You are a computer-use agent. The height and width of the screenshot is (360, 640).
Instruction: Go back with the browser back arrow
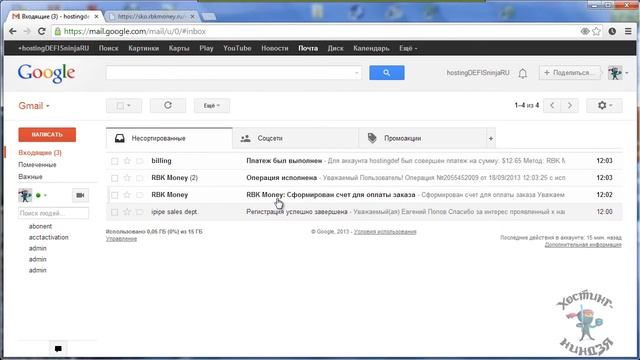point(13,31)
